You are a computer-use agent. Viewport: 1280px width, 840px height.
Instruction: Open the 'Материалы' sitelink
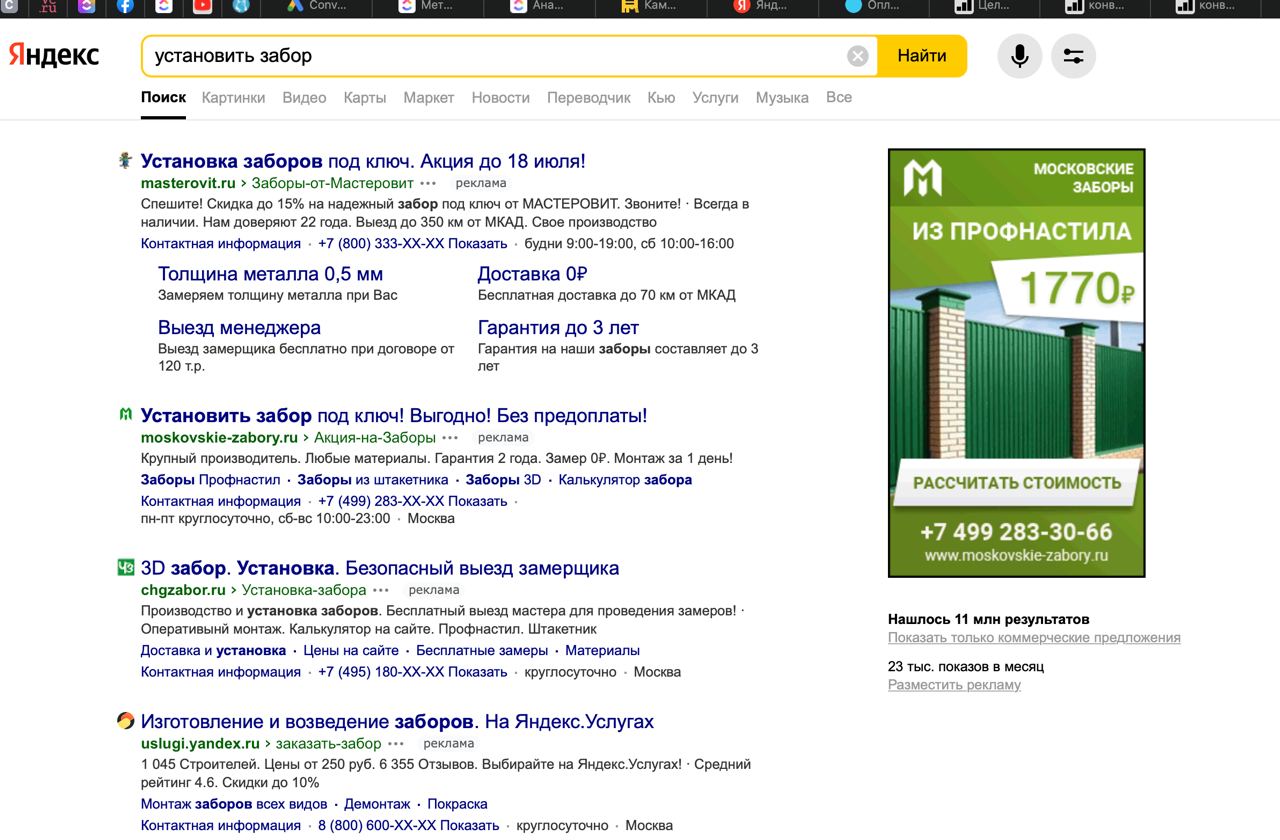pyautogui.click(x=602, y=650)
